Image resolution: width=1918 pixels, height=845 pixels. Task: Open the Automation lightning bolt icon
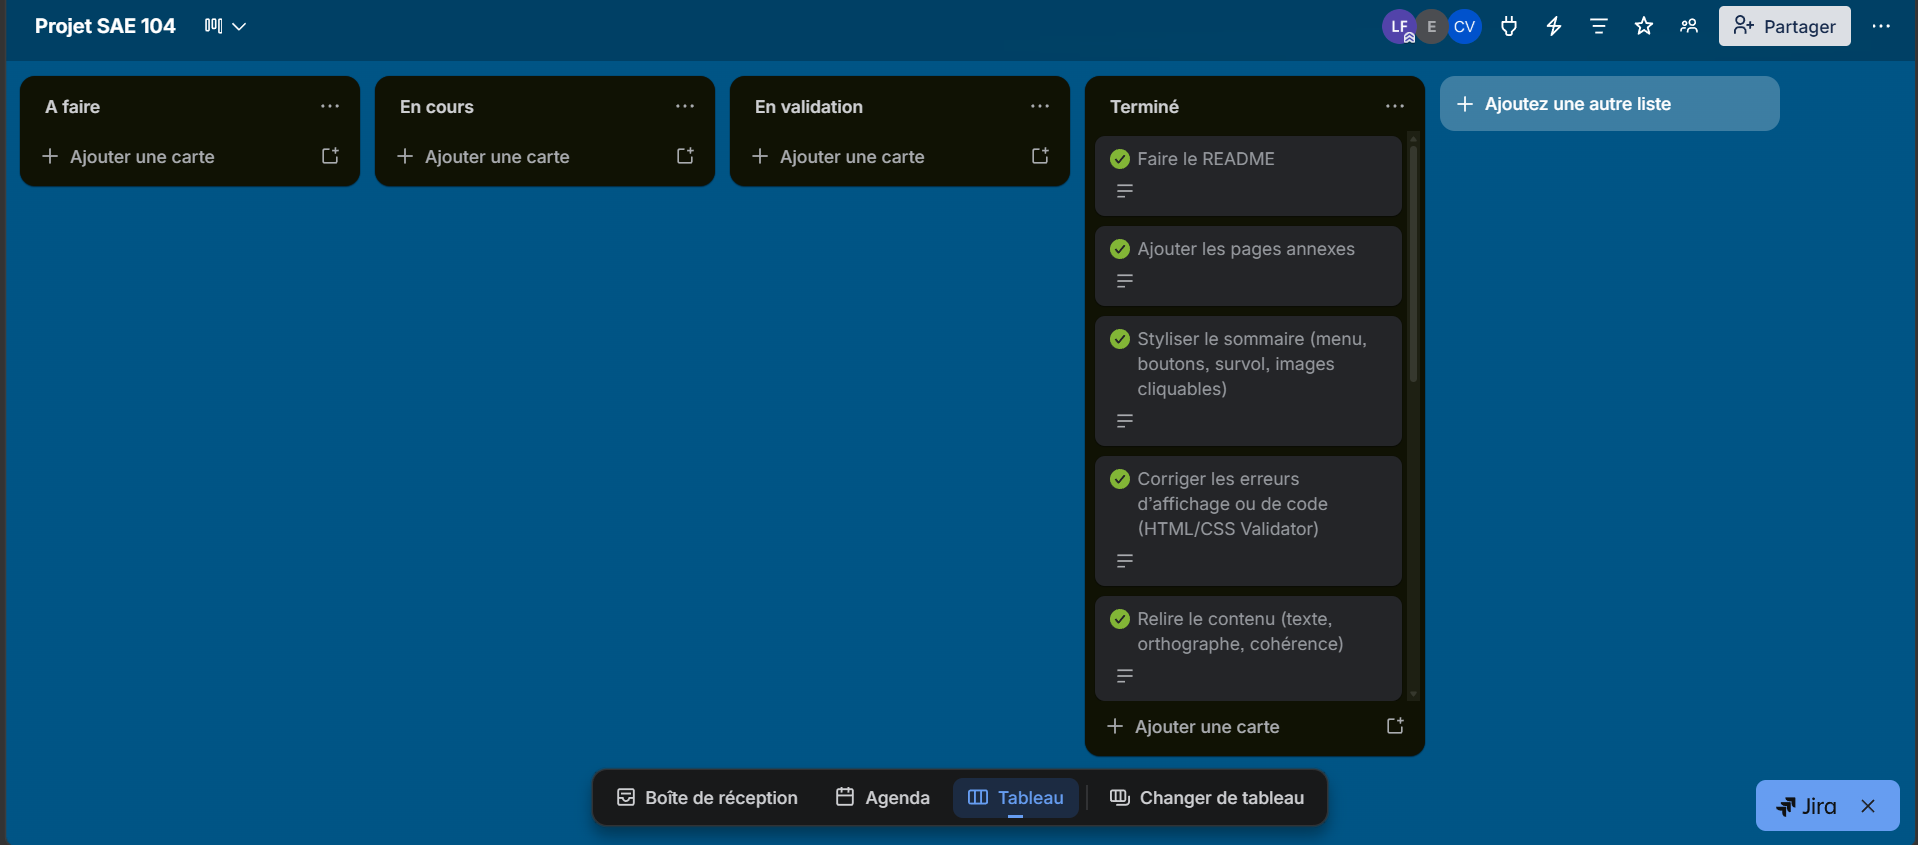click(1554, 27)
